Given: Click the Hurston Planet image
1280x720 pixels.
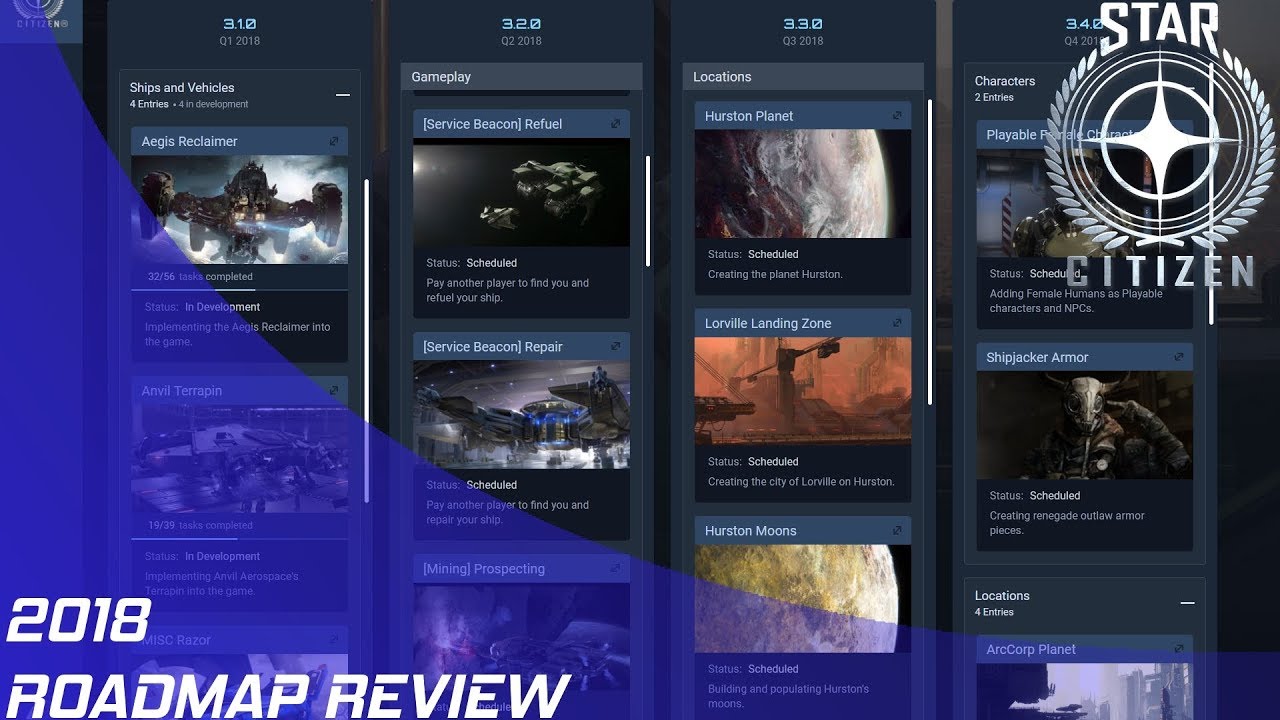Looking at the screenshot, I should point(803,183).
